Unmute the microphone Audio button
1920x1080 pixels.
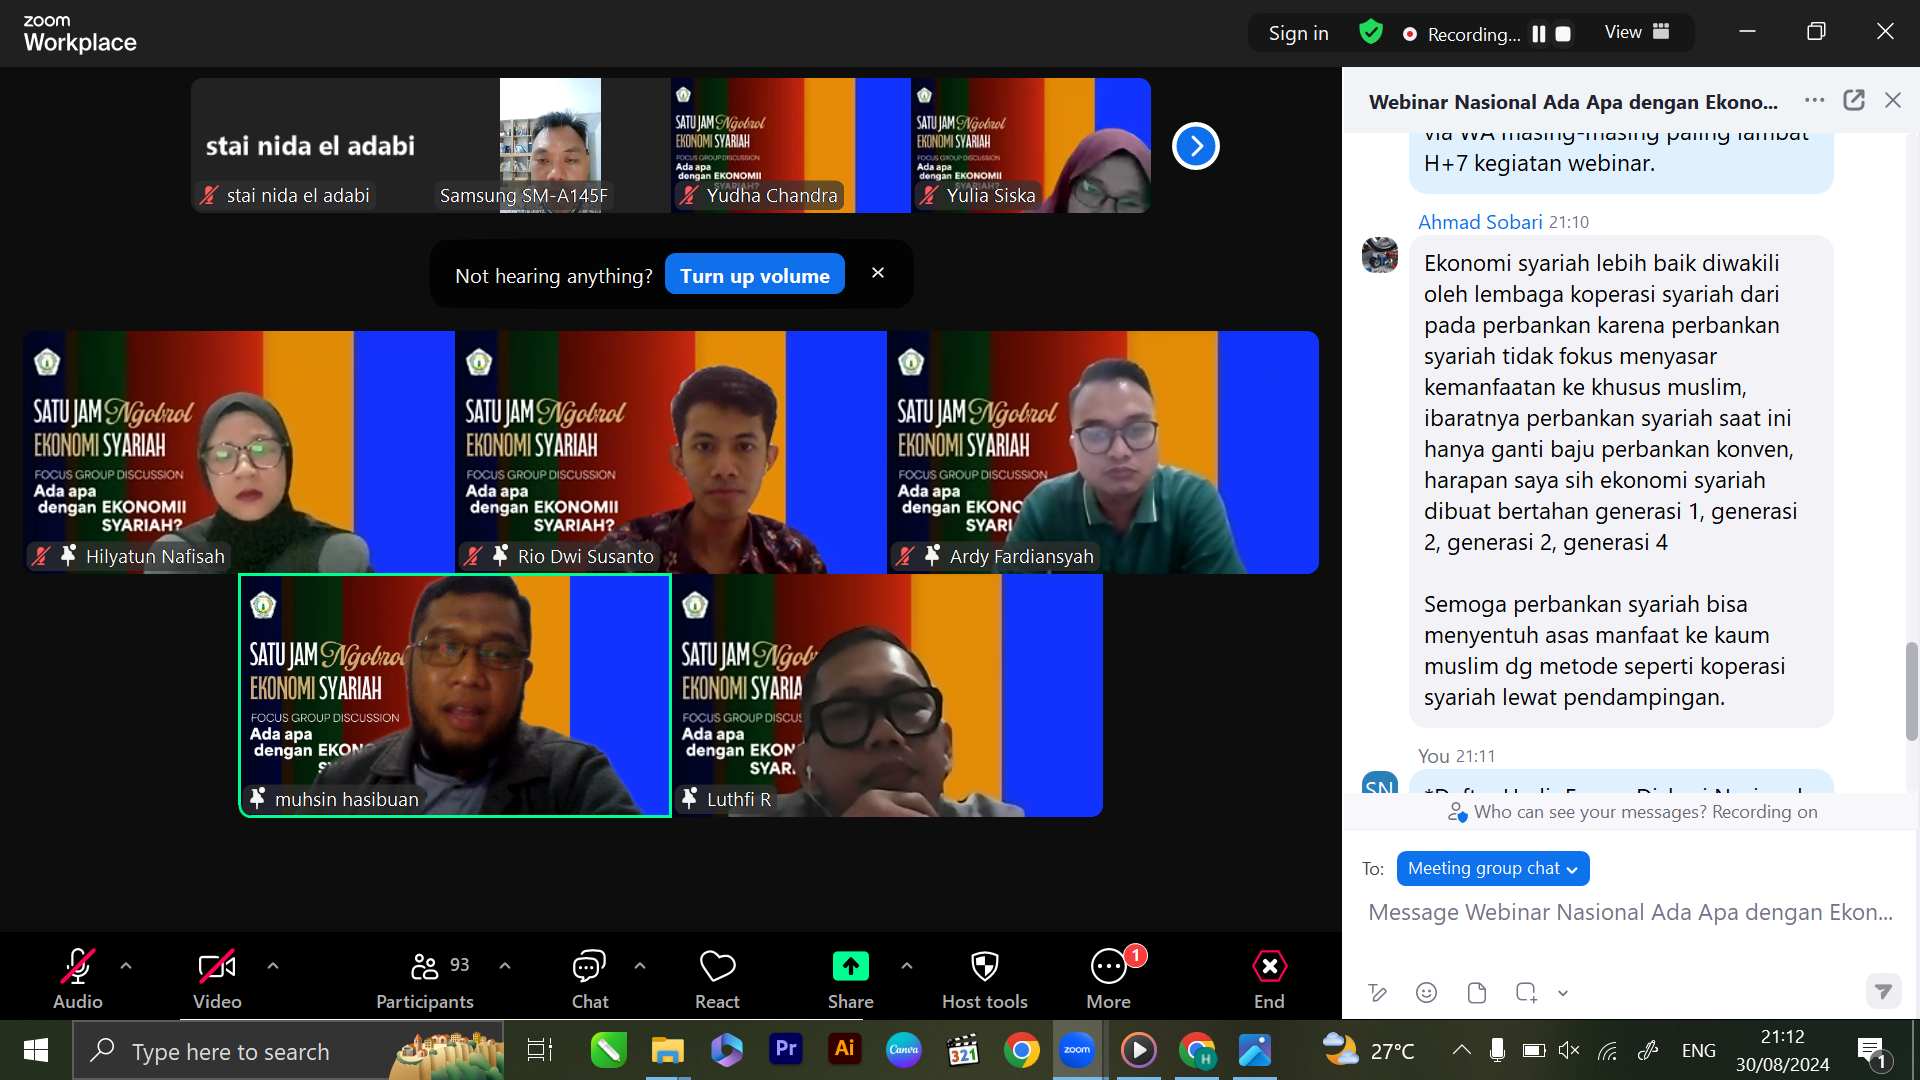point(77,967)
